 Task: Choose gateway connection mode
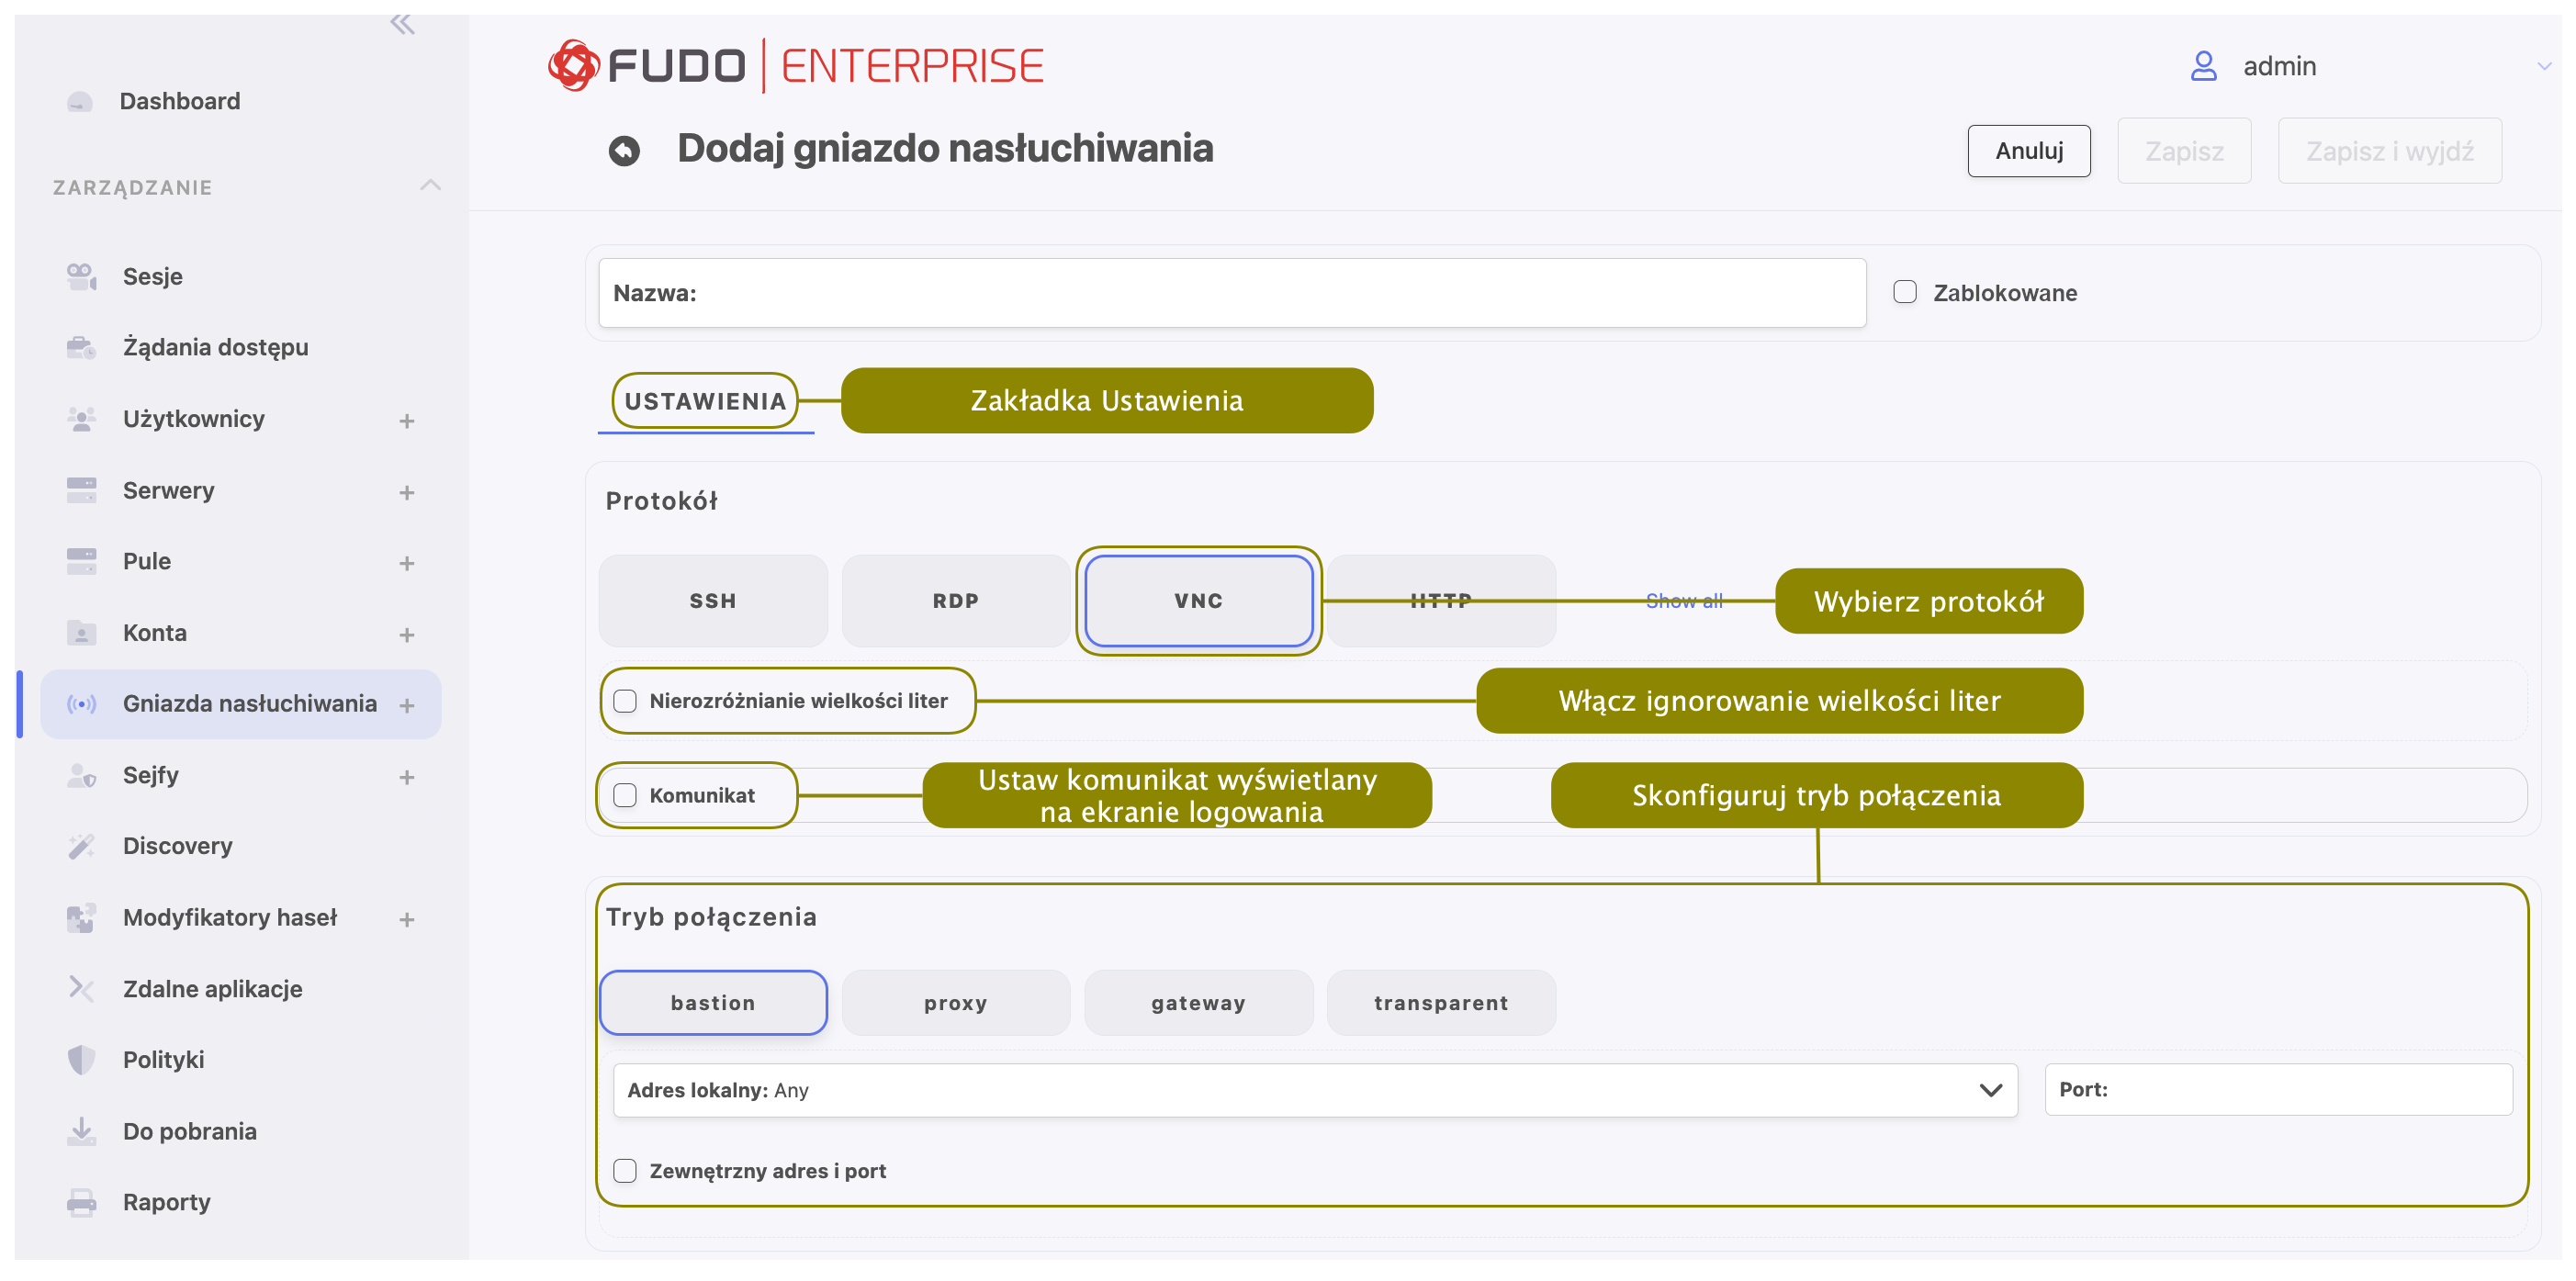pos(1198,1003)
